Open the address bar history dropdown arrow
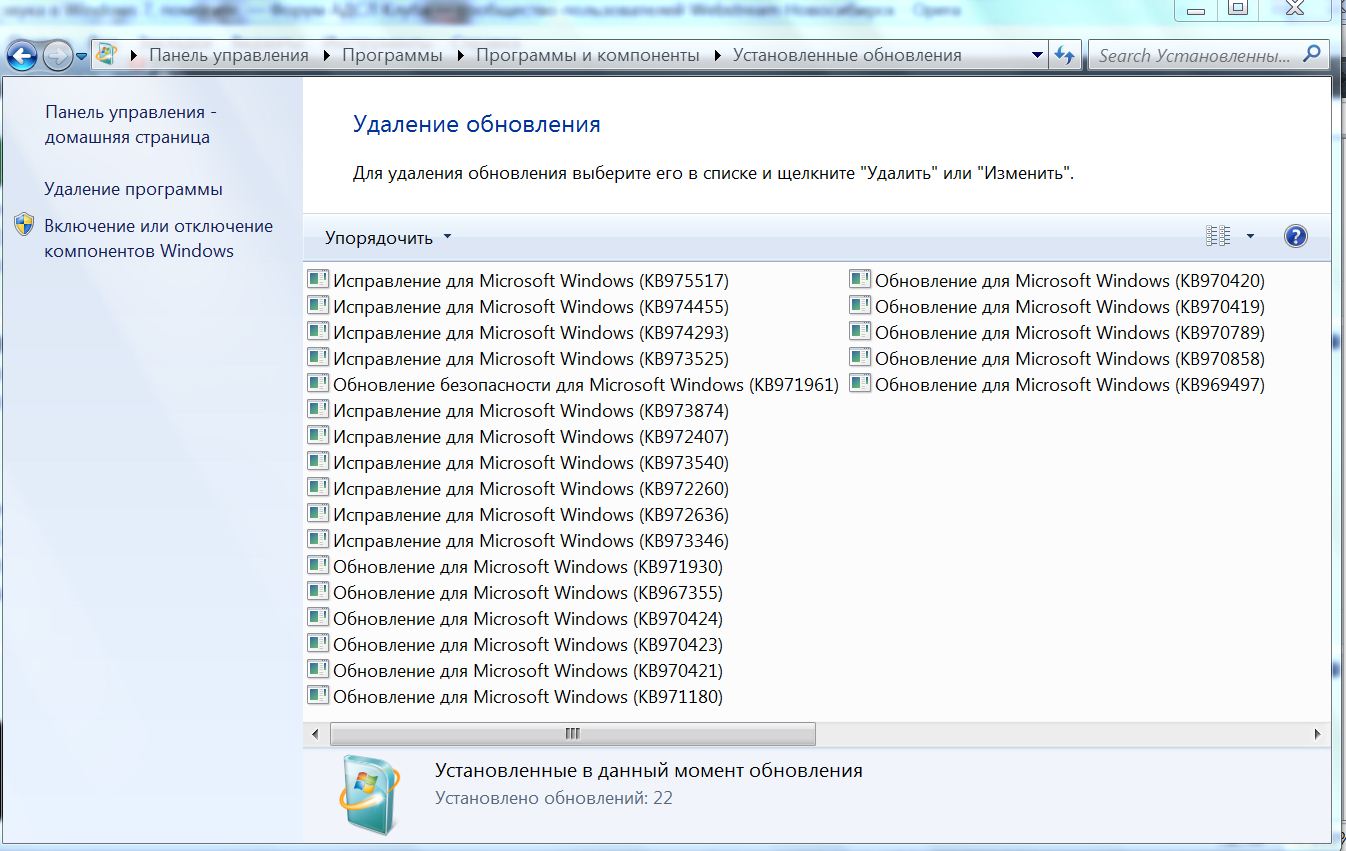Image resolution: width=1346 pixels, height=851 pixels. pyautogui.click(x=1039, y=56)
